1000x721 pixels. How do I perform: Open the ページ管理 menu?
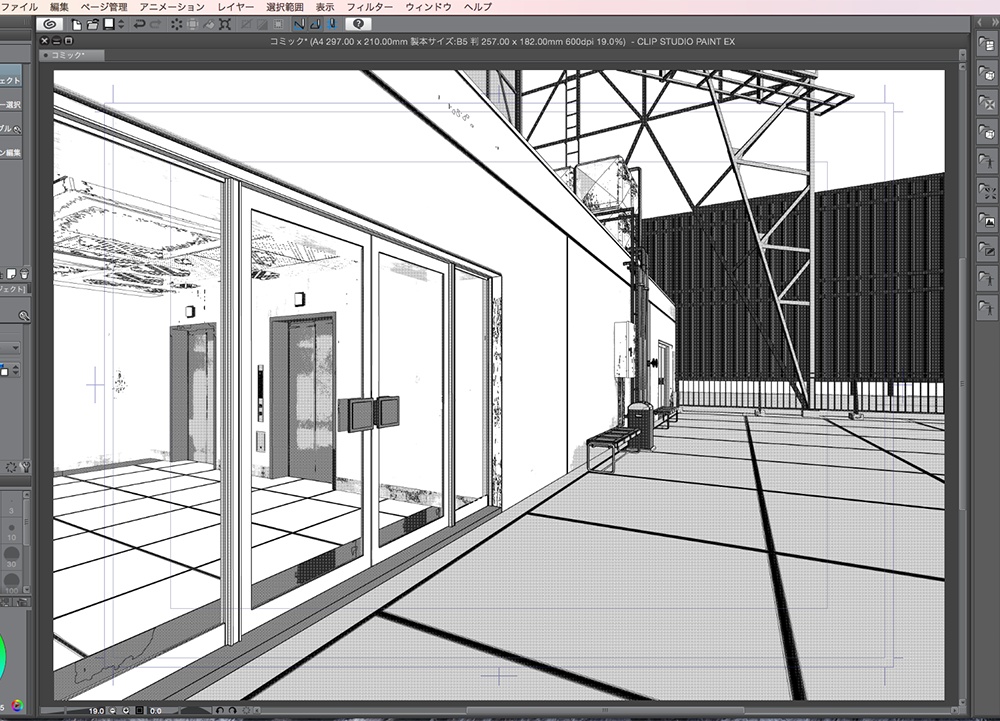pos(104,7)
